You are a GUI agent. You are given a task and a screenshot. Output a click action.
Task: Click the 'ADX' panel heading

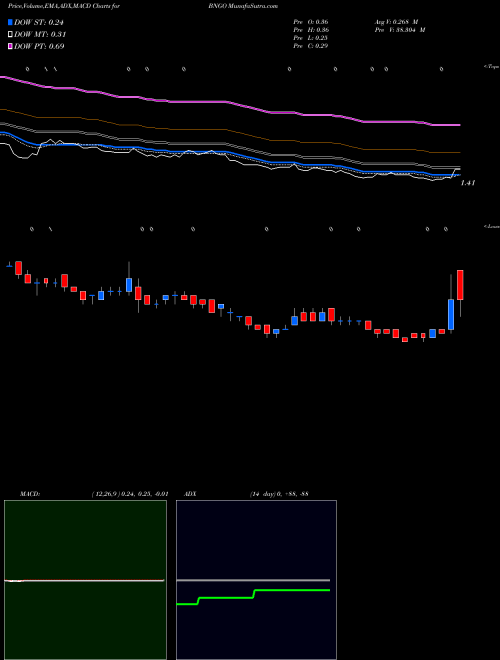pos(190,494)
